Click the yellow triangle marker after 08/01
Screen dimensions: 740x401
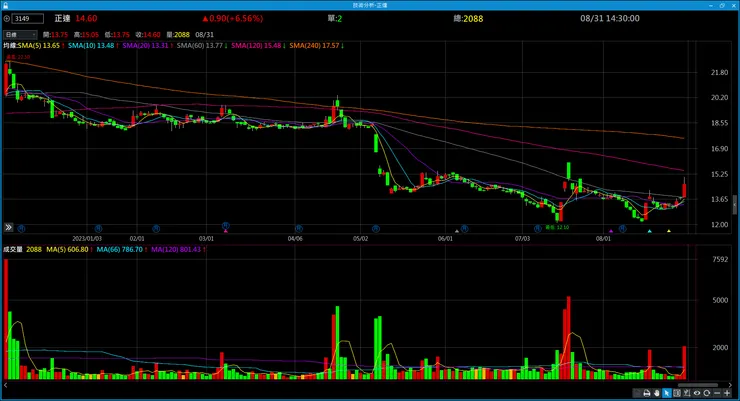coord(668,231)
